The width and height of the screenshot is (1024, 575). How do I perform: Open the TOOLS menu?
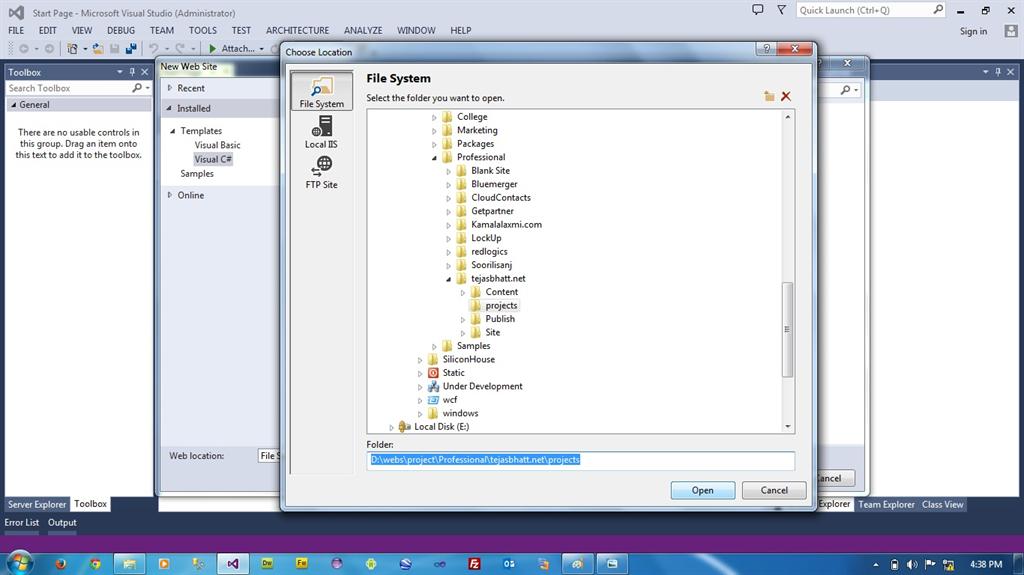[x=202, y=30]
